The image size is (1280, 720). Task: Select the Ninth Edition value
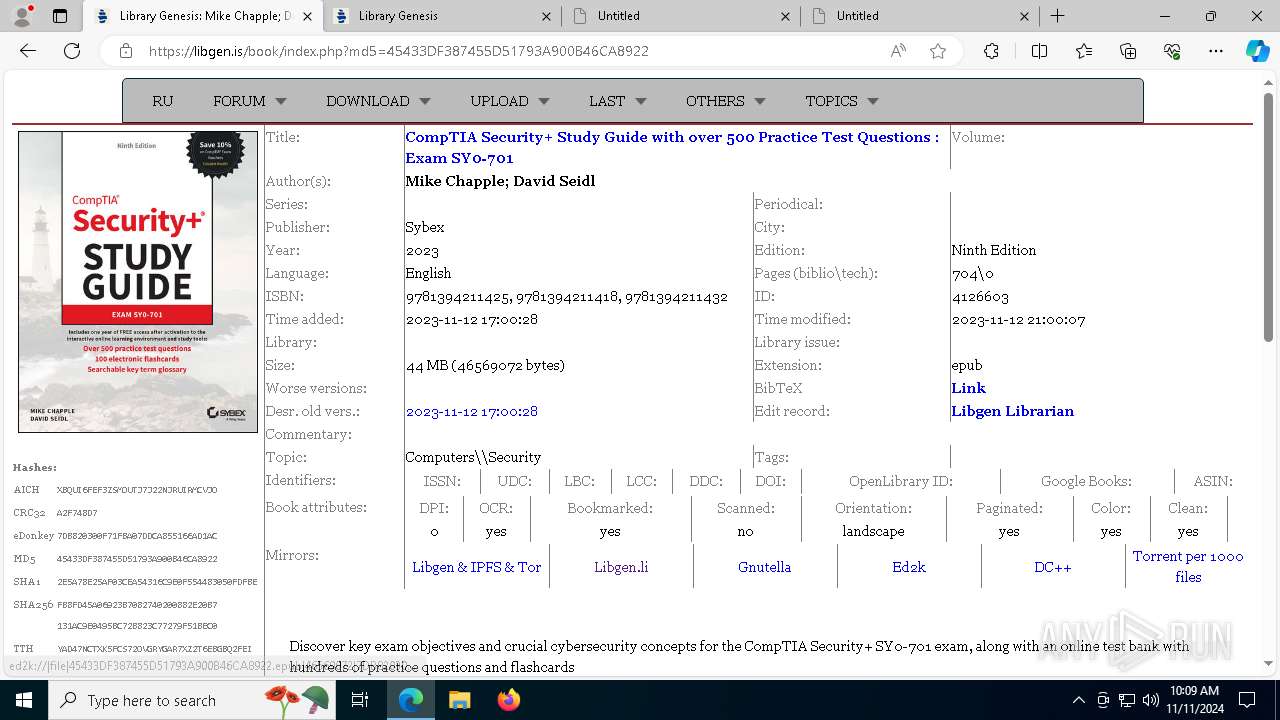pyautogui.click(x=993, y=250)
